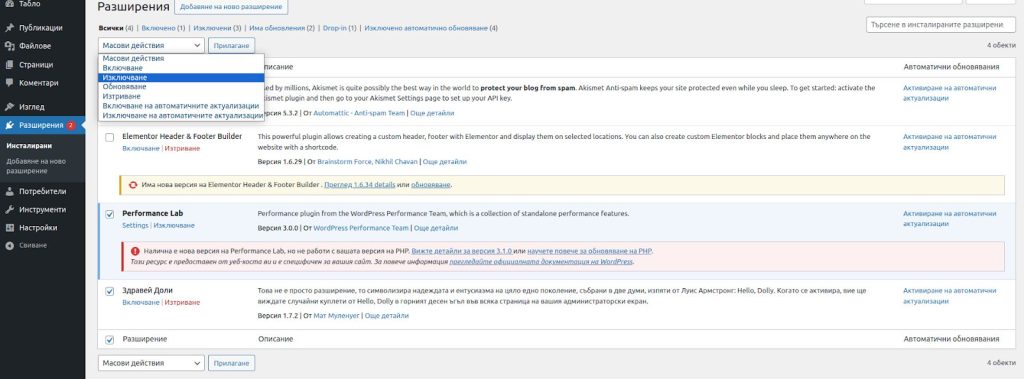Screen dimensions: 1024x379
Task: Filter by Има обновления
Action: click(x=277, y=28)
